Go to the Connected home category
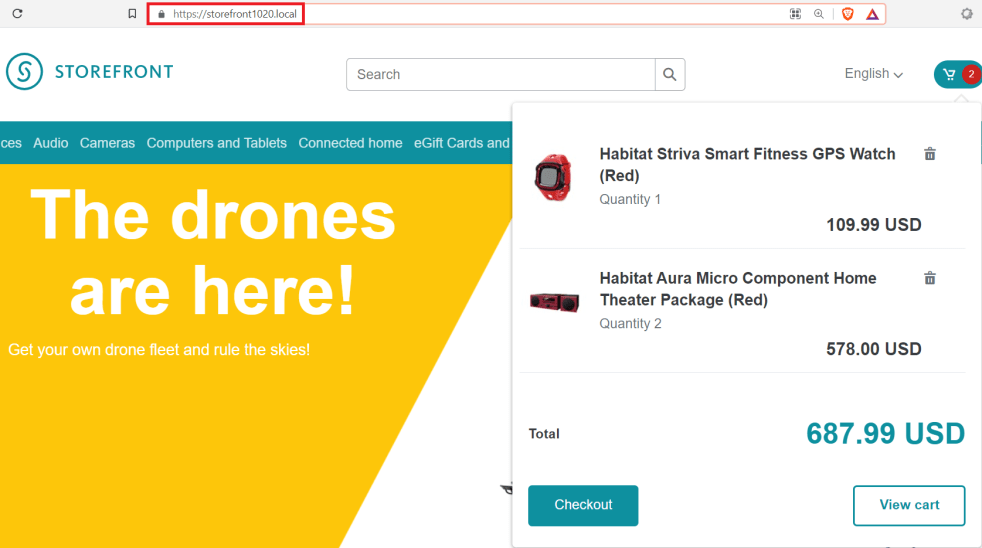 coord(350,143)
